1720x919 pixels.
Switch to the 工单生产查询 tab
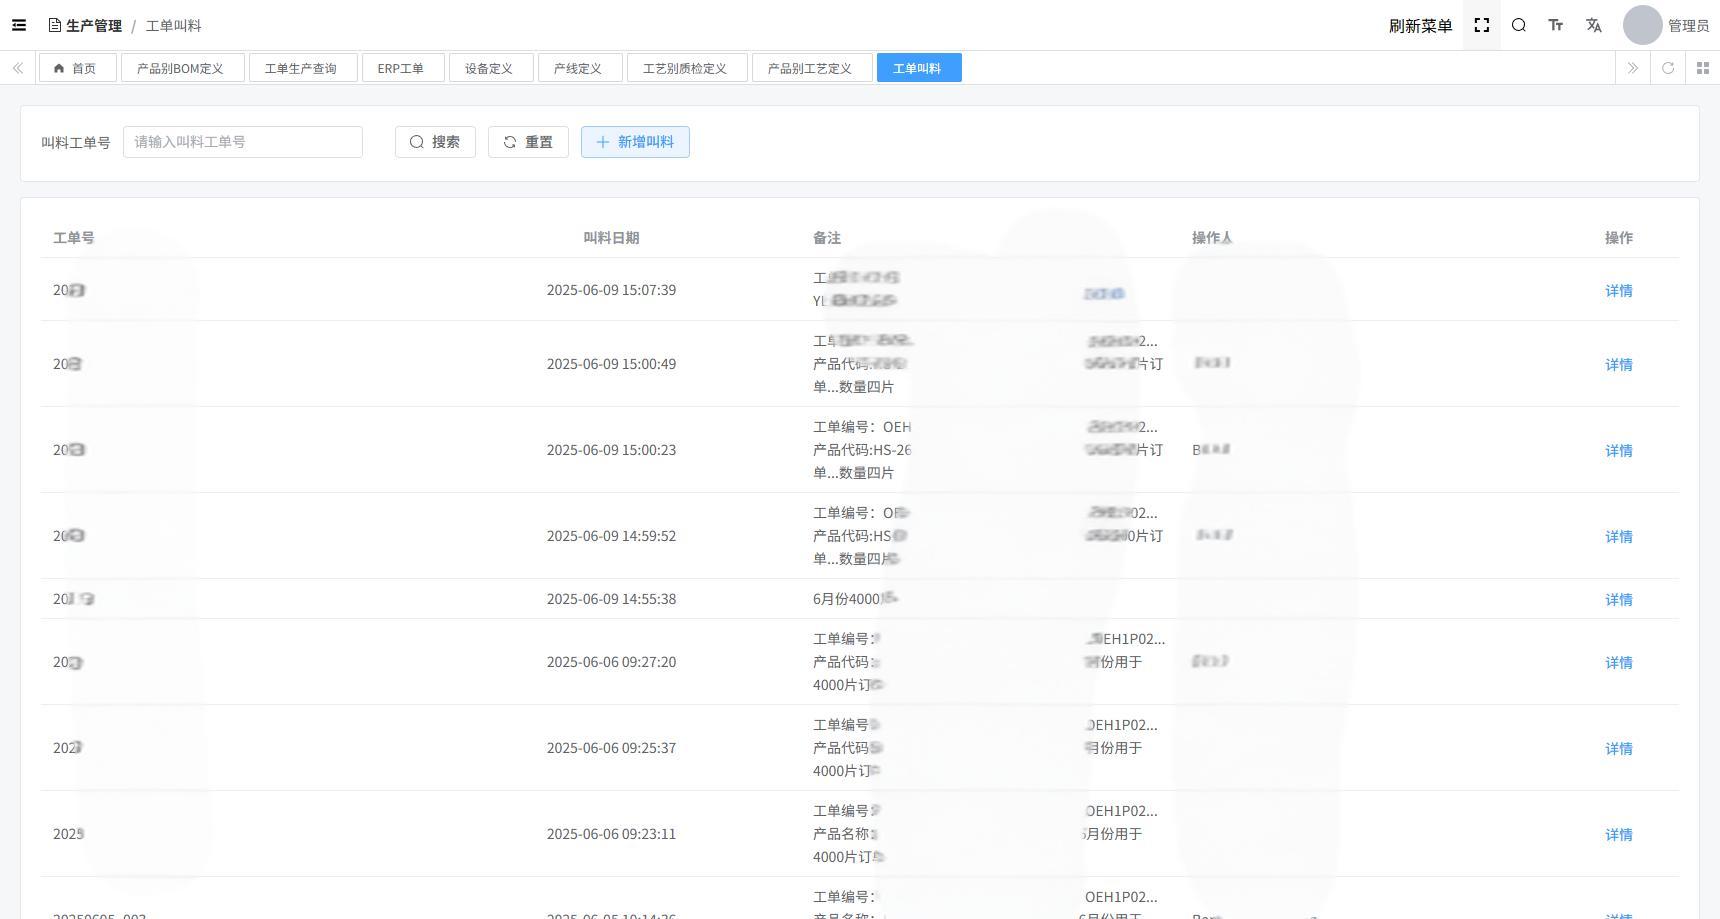click(x=301, y=68)
